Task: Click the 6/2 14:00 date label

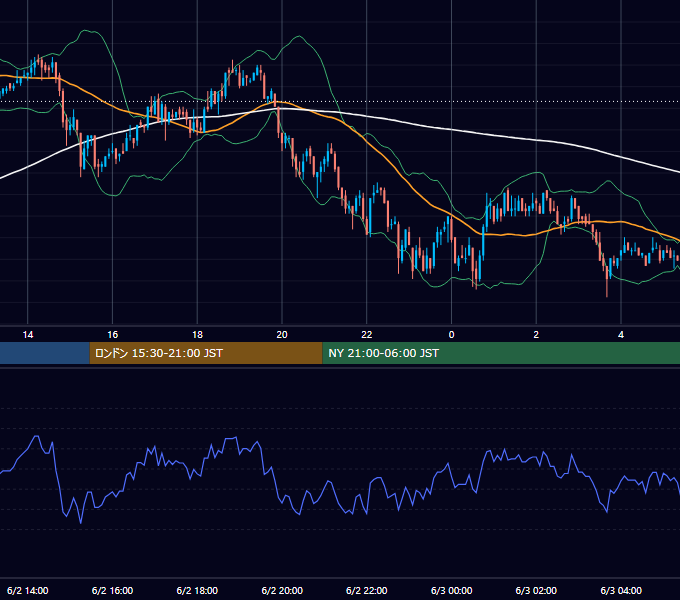Action: [28, 590]
